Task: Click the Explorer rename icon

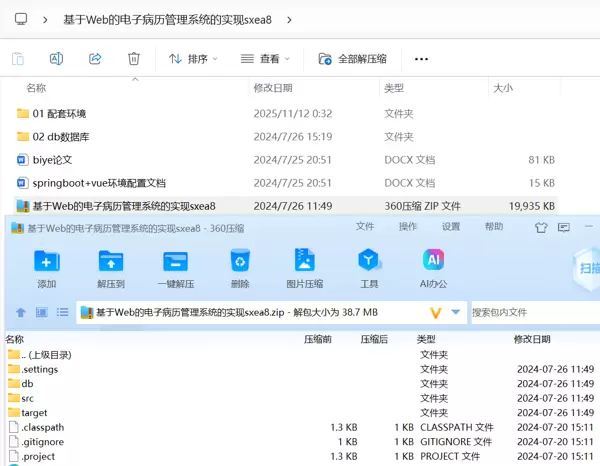Action: click(56, 59)
